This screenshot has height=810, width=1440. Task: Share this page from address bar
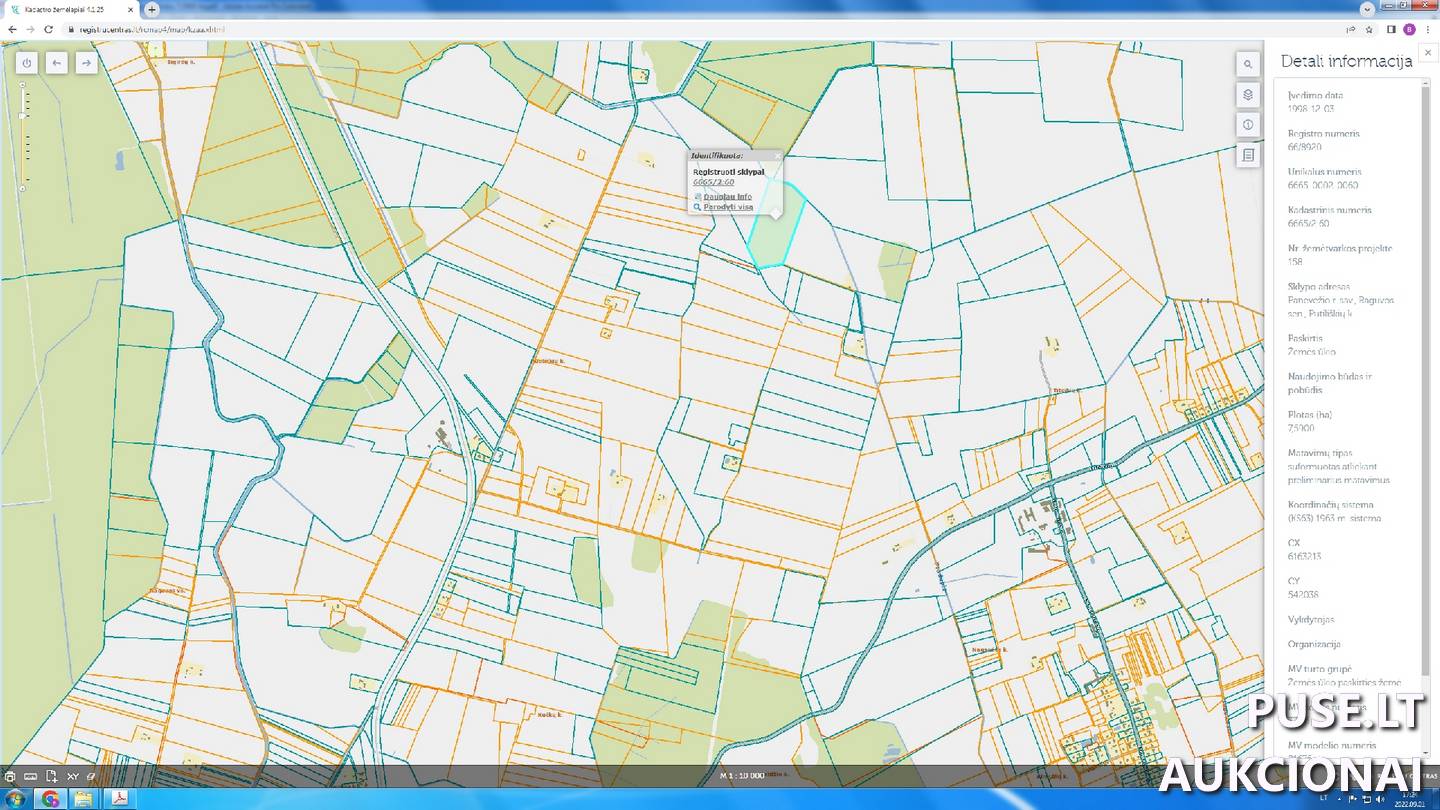[x=1351, y=29]
